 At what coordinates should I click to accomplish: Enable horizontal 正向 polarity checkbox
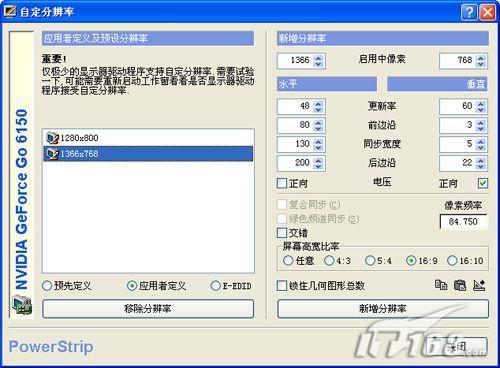[x=282, y=183]
